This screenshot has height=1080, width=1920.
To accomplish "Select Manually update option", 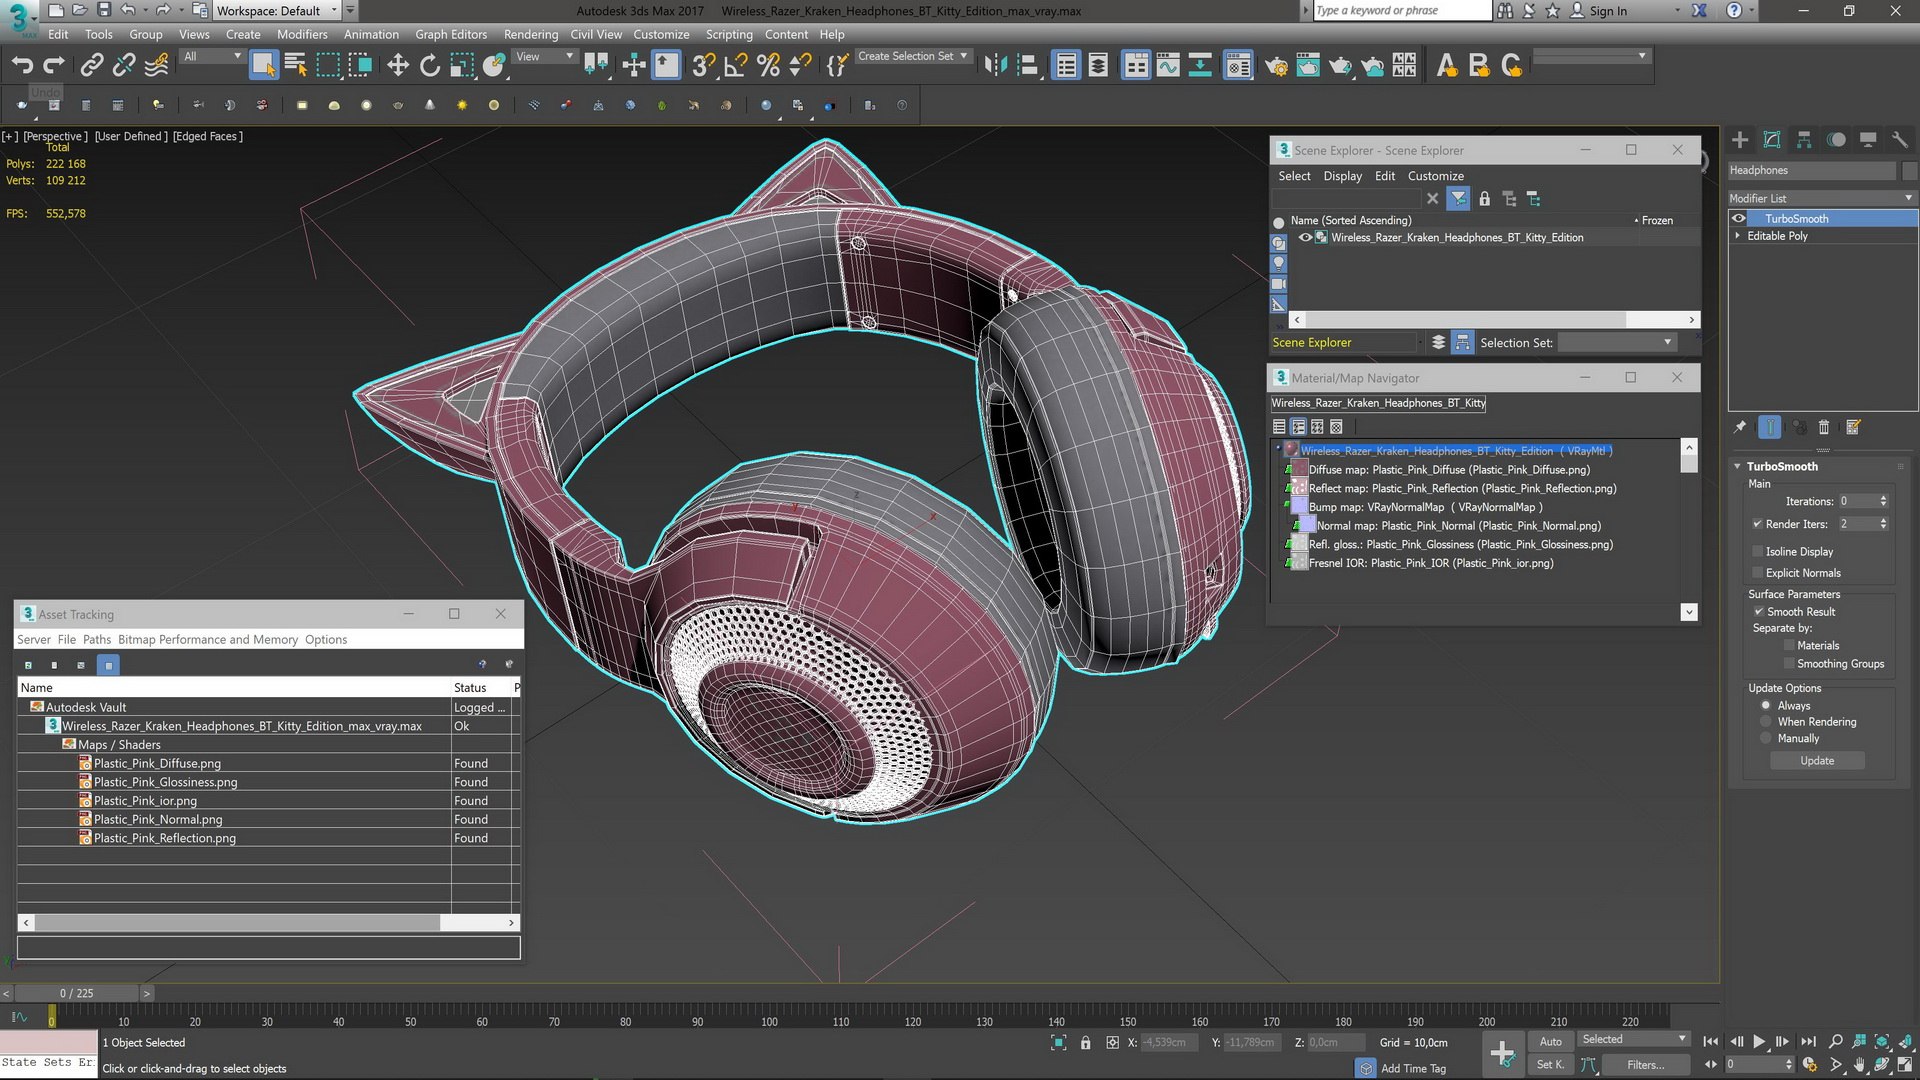I will click(x=1766, y=739).
